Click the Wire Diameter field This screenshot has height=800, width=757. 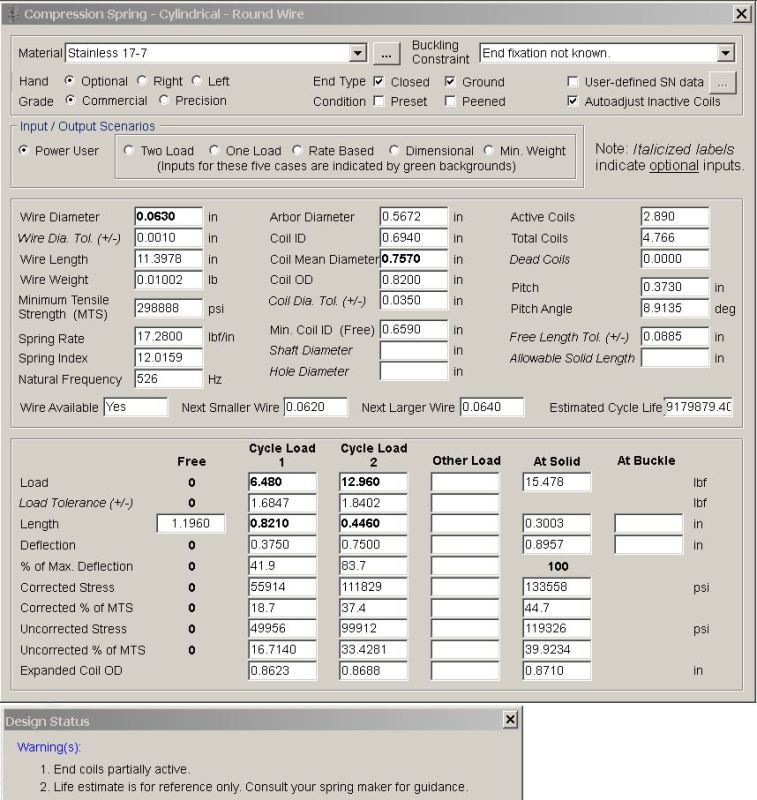[x=168, y=216]
